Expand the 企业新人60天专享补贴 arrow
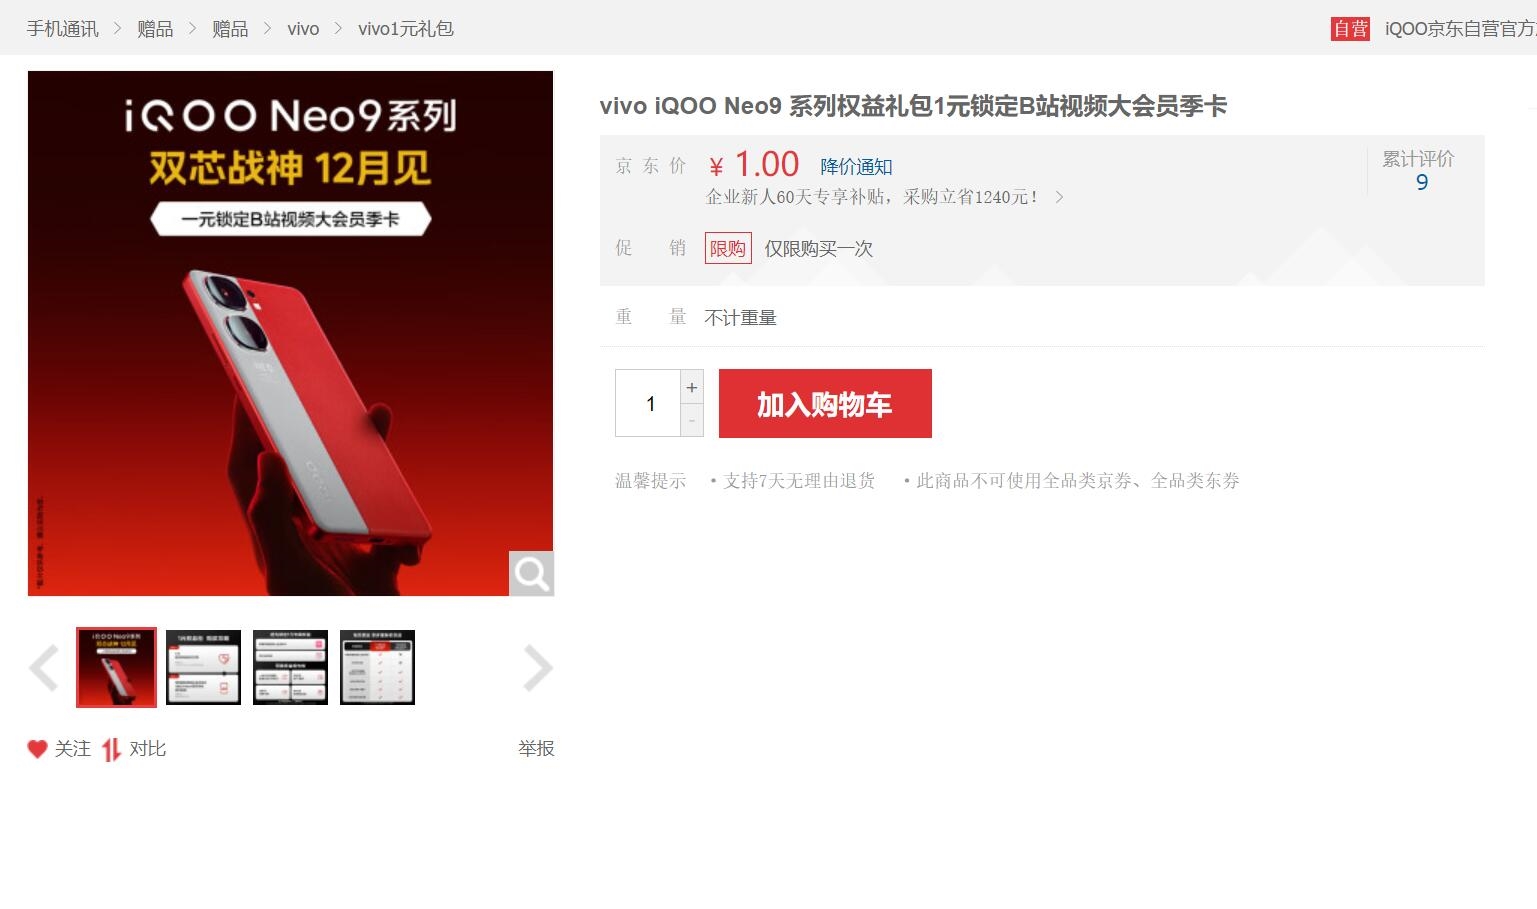Image resolution: width=1537 pixels, height=909 pixels. pos(1059,197)
